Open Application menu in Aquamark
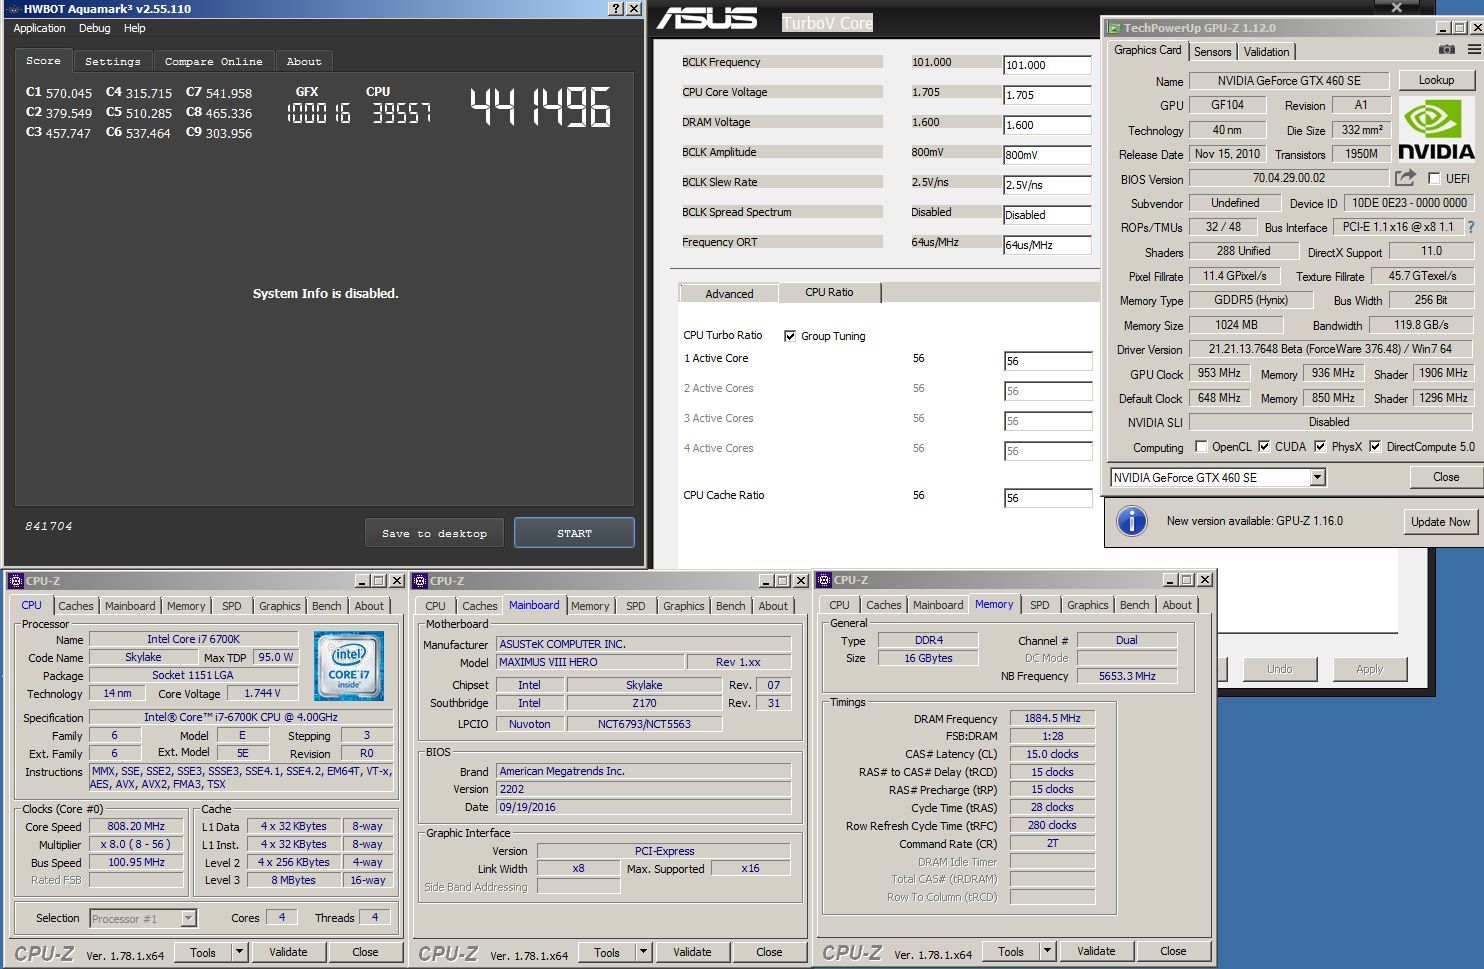The width and height of the screenshot is (1484, 969). [x=39, y=29]
